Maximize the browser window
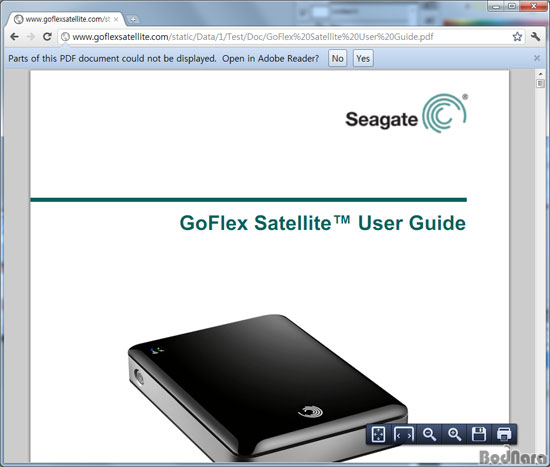The image size is (550, 467). click(512, 6)
